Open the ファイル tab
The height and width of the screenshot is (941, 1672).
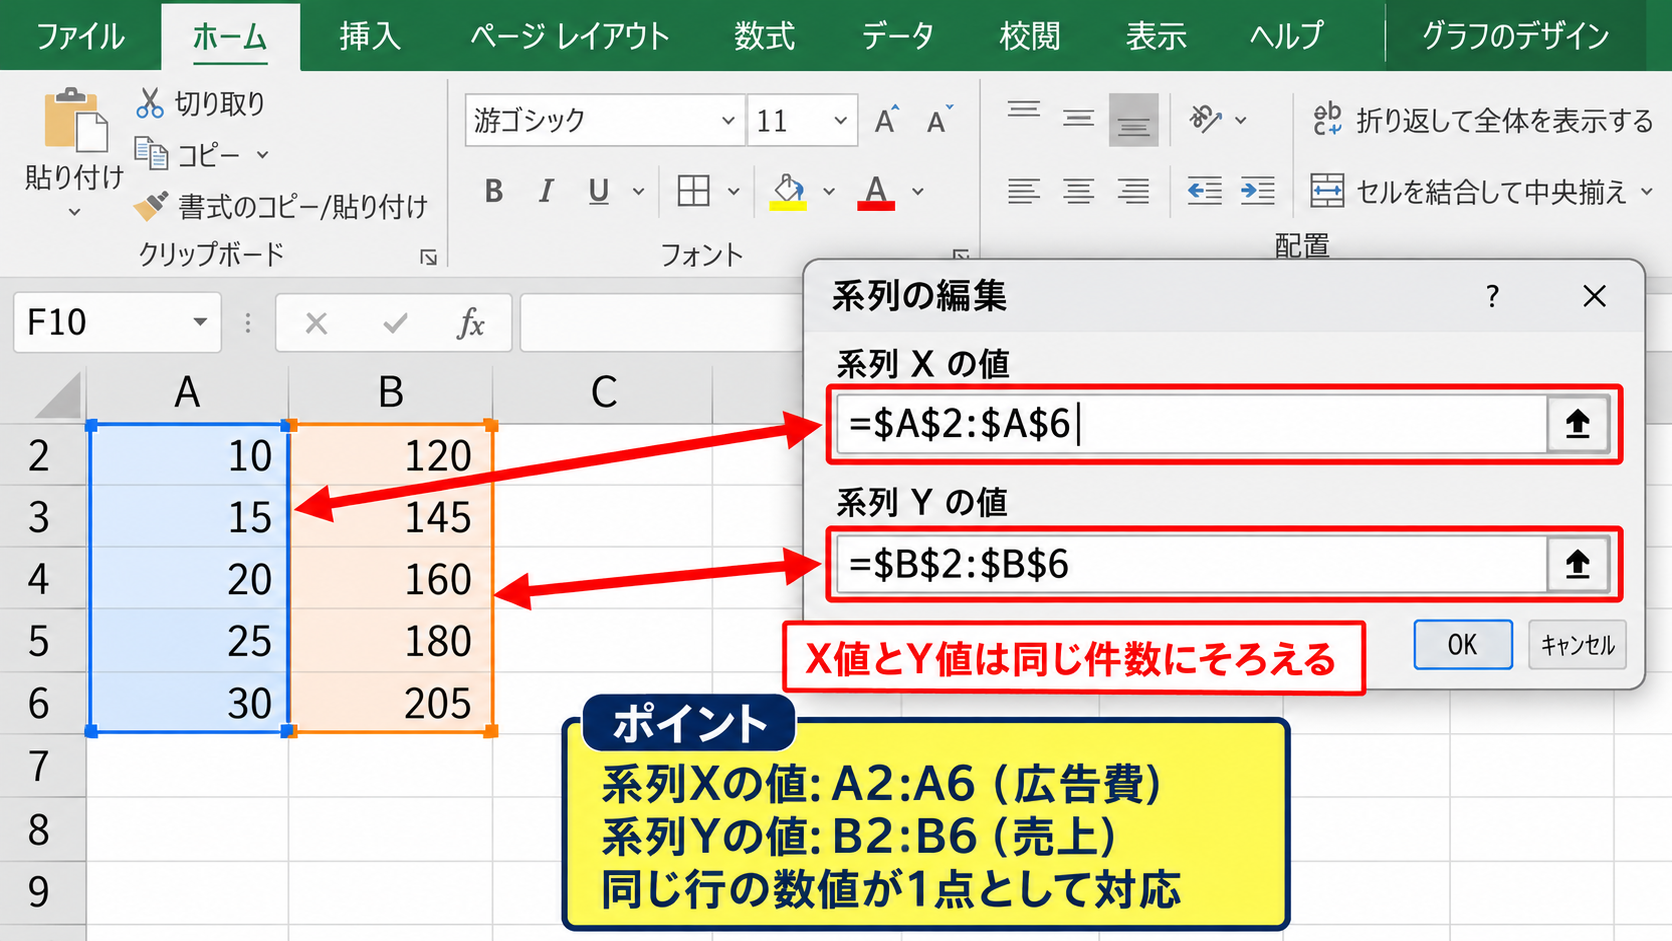(80, 36)
